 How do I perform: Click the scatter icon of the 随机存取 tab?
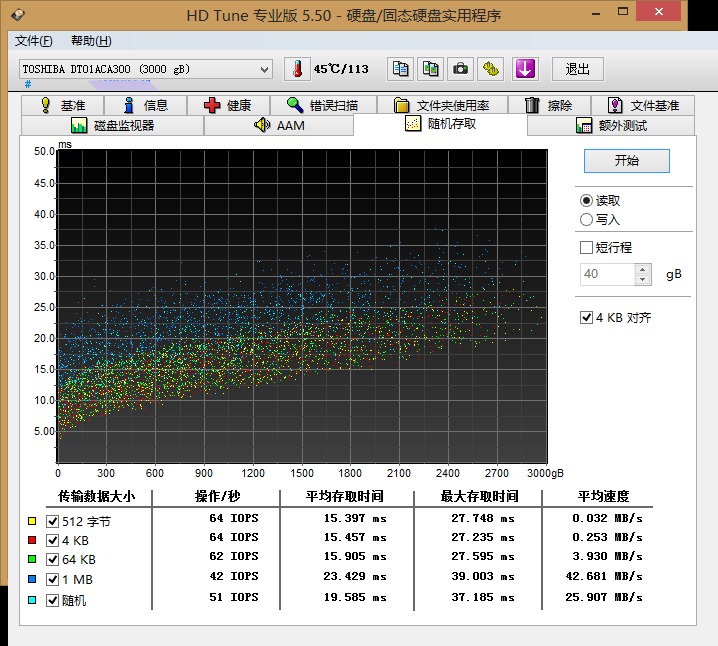[413, 123]
